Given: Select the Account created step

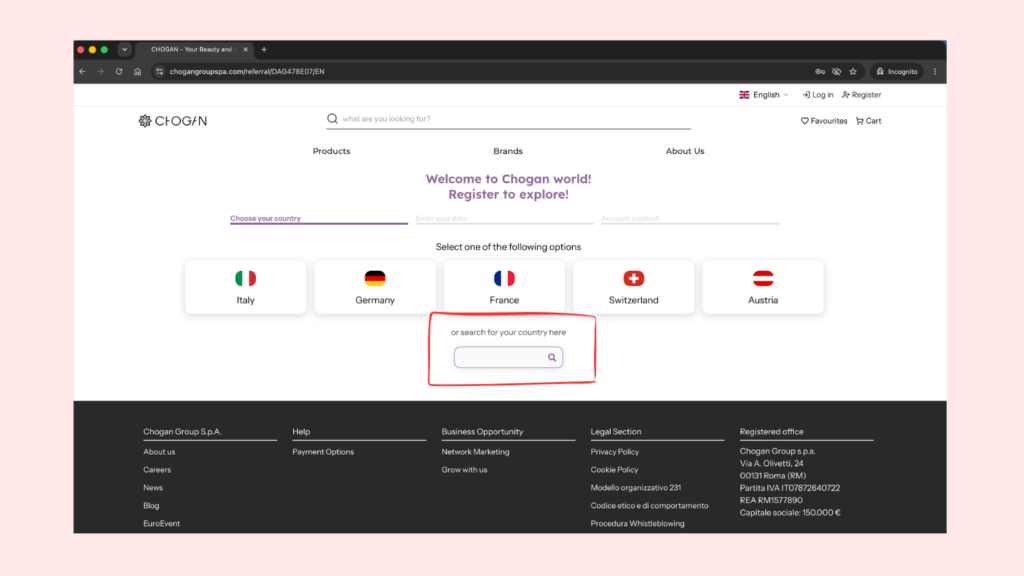Looking at the screenshot, I should (x=690, y=219).
